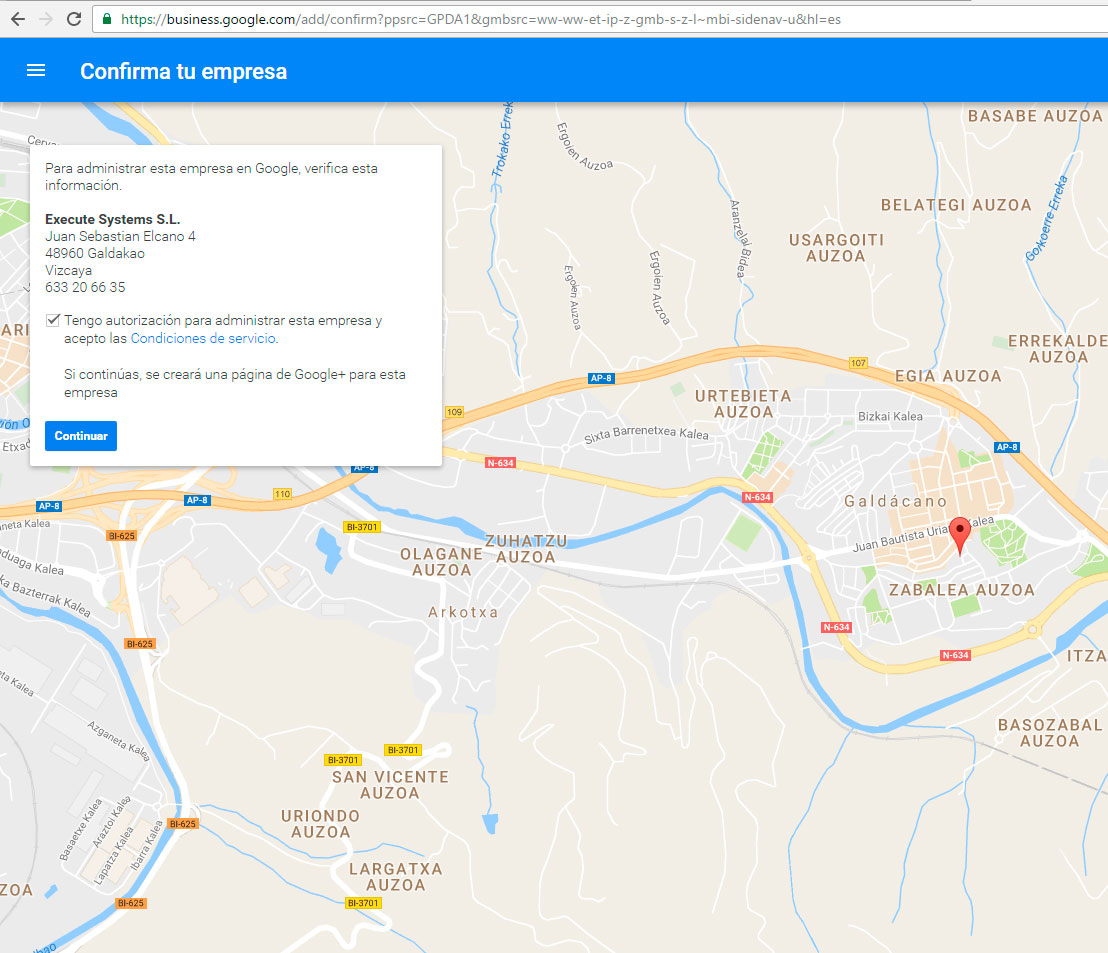
Task: Click the Sixta Barrenetxea Kalea street label
Action: (x=646, y=435)
